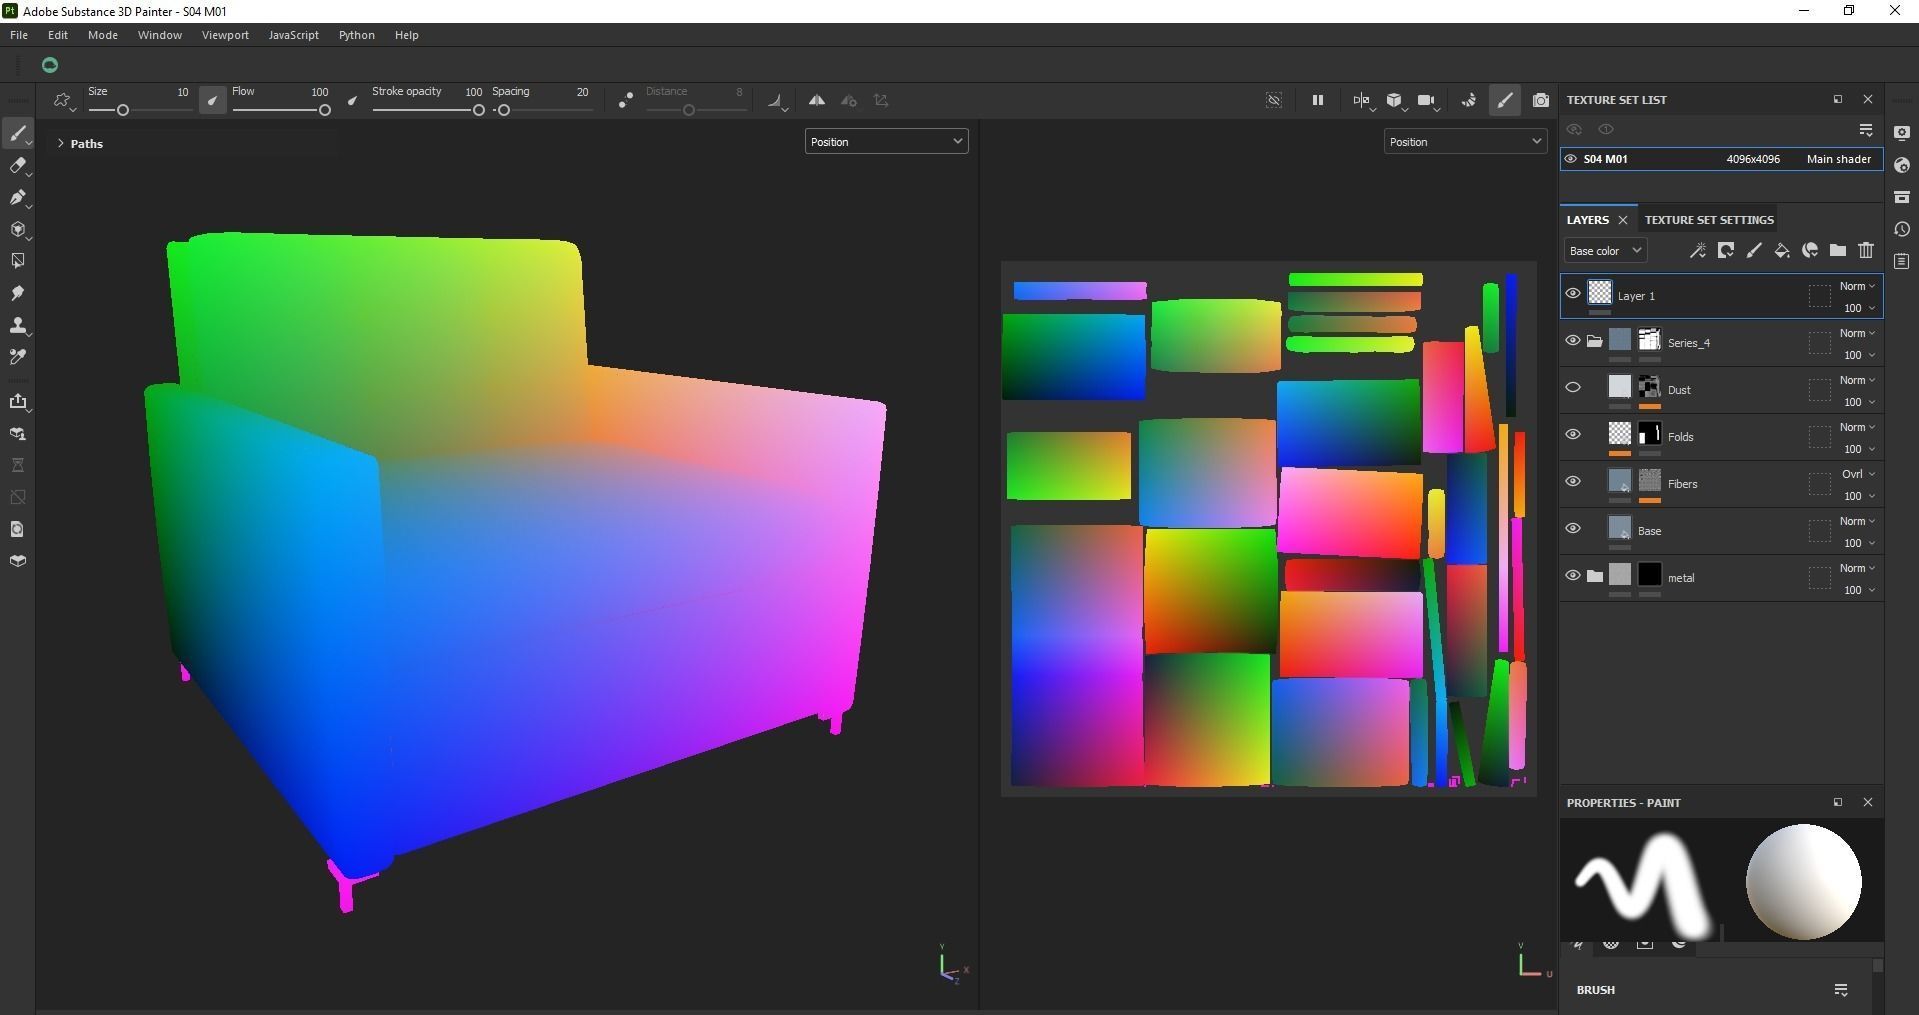Hide the Folds layer
This screenshot has height=1015, width=1919.
(1572, 435)
